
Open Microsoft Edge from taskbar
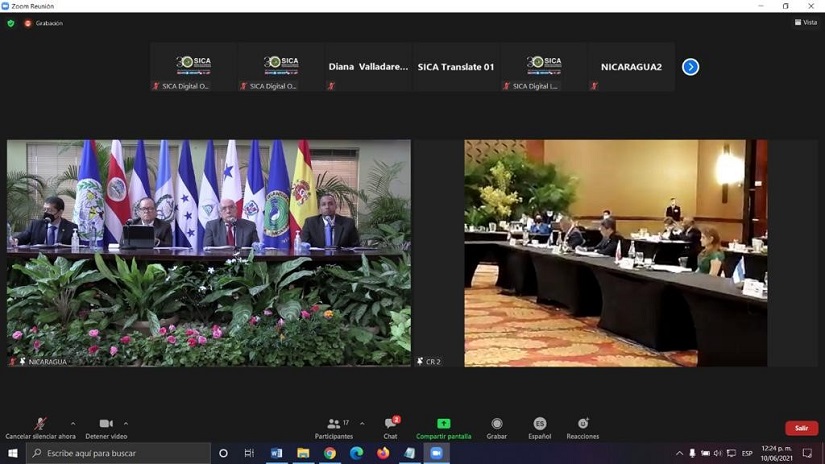click(x=356, y=453)
